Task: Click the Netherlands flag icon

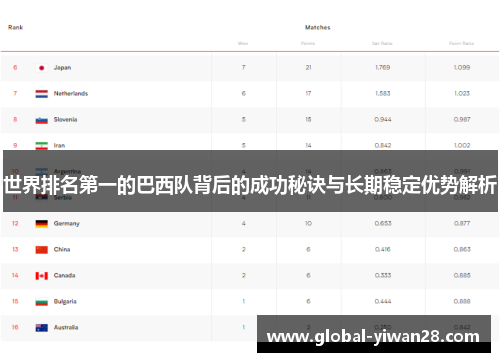Action: pyautogui.click(x=42, y=94)
